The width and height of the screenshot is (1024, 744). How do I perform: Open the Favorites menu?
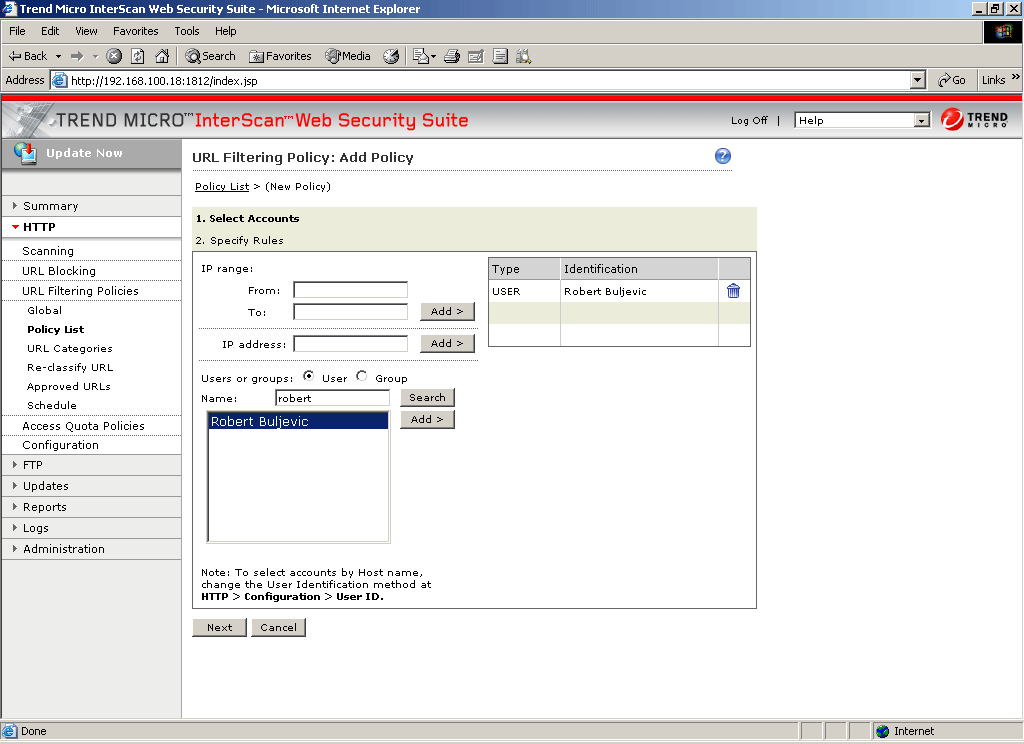point(135,31)
